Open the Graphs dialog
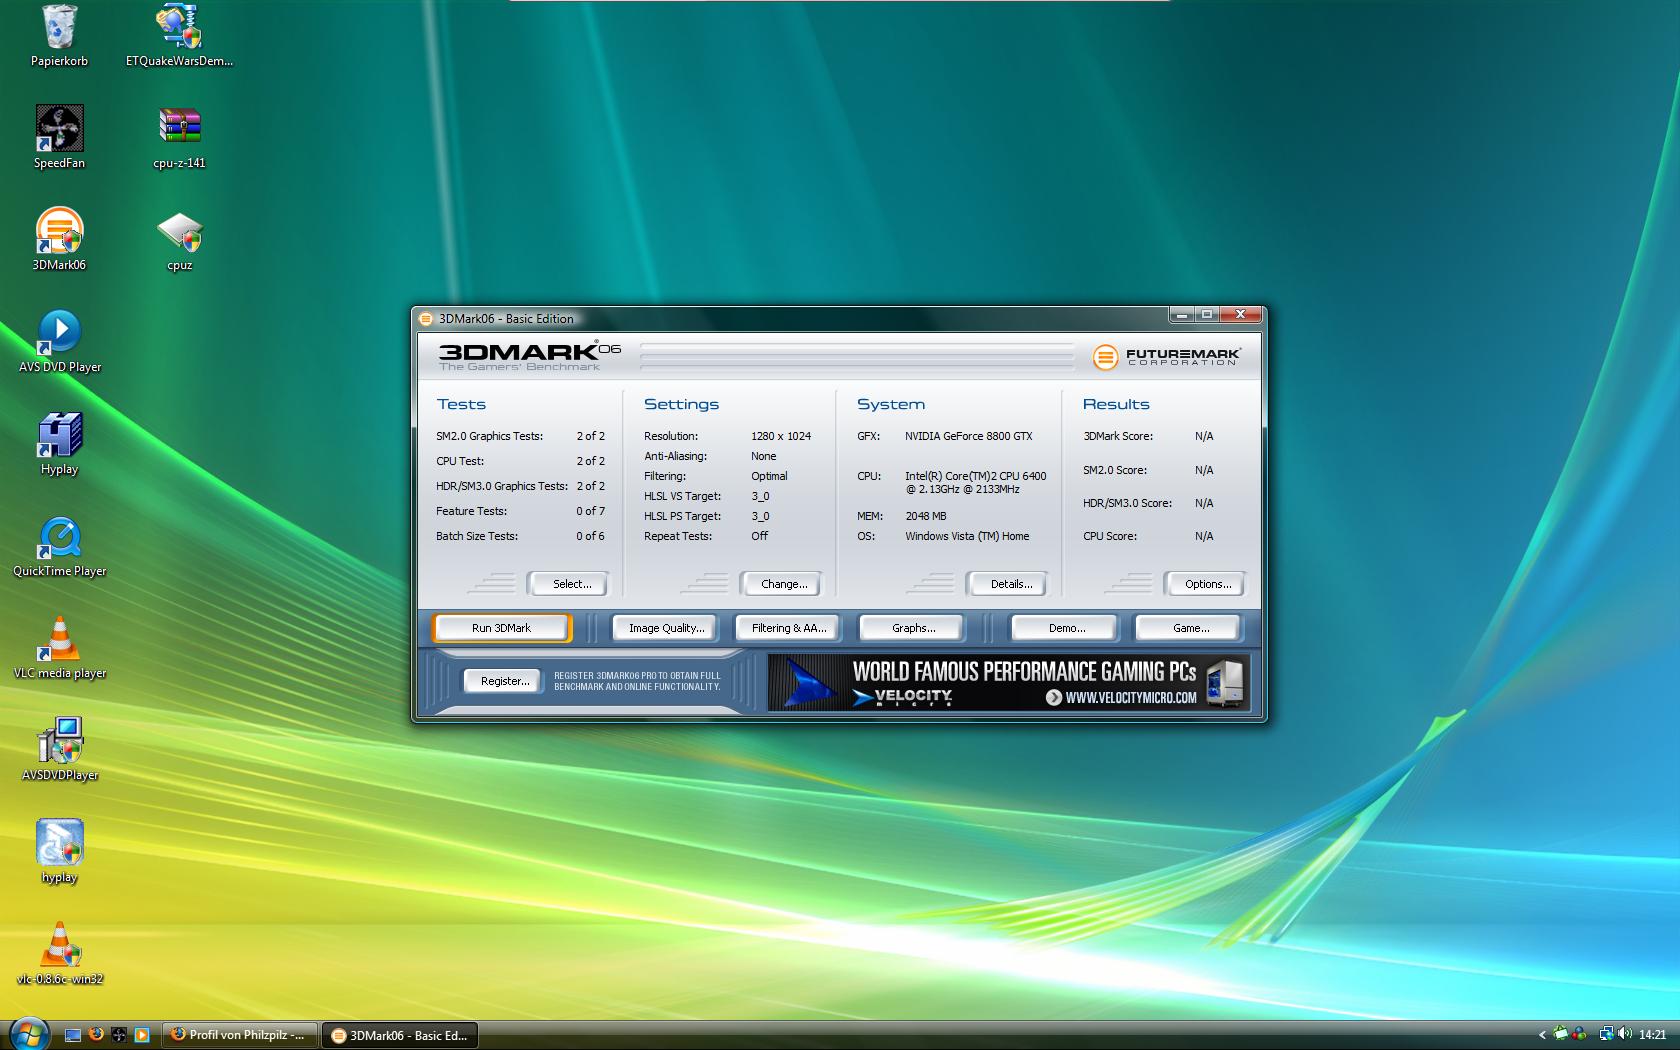The width and height of the screenshot is (1680, 1050). coord(913,628)
